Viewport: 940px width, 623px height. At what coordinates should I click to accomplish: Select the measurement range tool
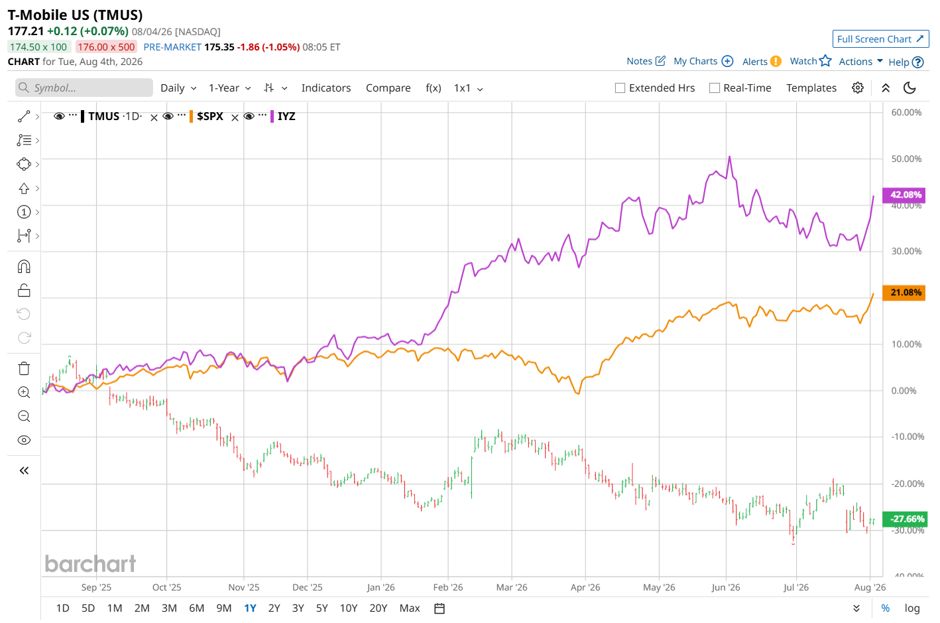[x=24, y=236]
